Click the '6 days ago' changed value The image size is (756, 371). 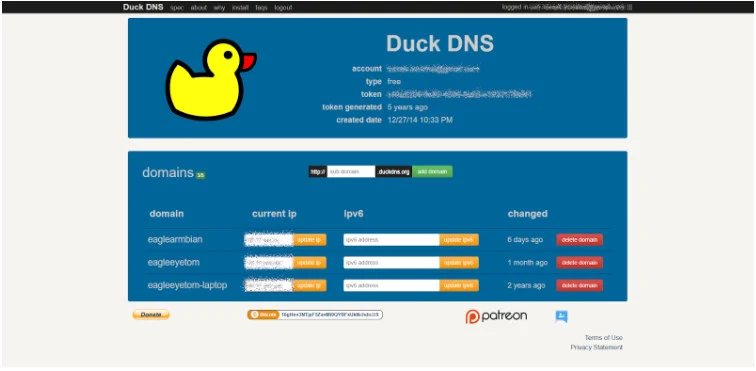click(x=525, y=240)
